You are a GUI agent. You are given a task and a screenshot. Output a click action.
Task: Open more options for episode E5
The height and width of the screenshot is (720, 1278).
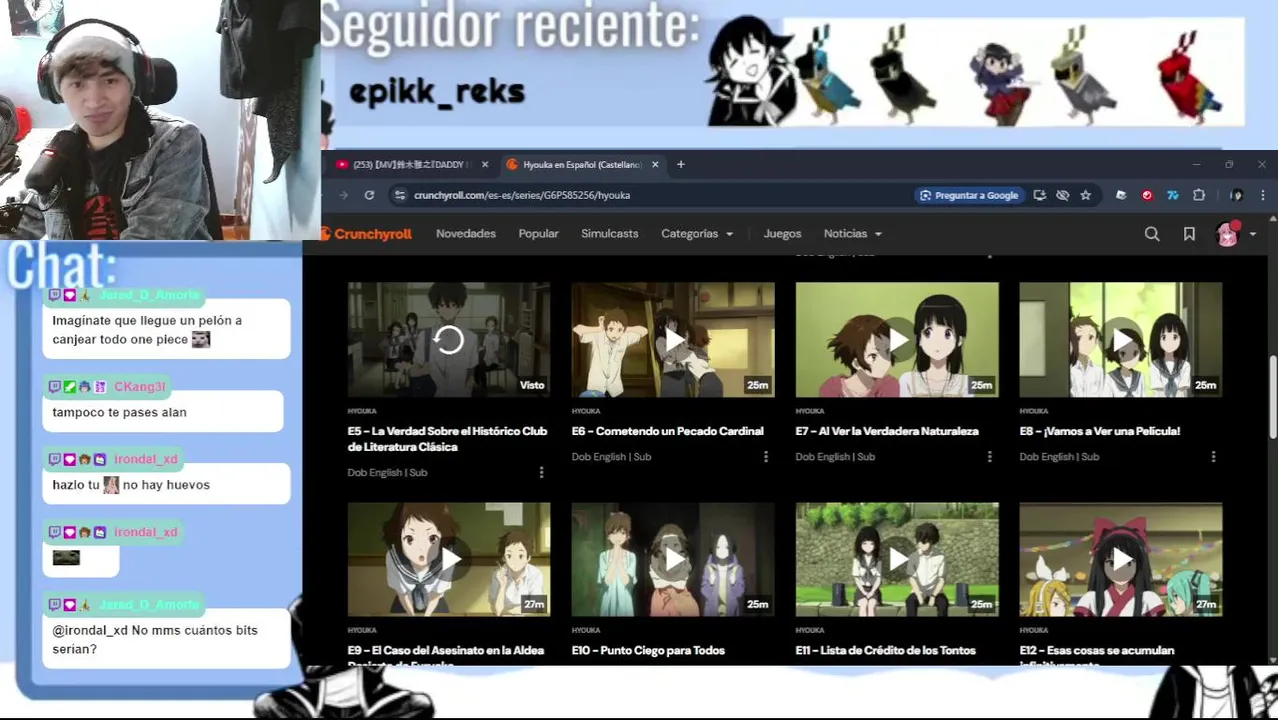coord(541,472)
